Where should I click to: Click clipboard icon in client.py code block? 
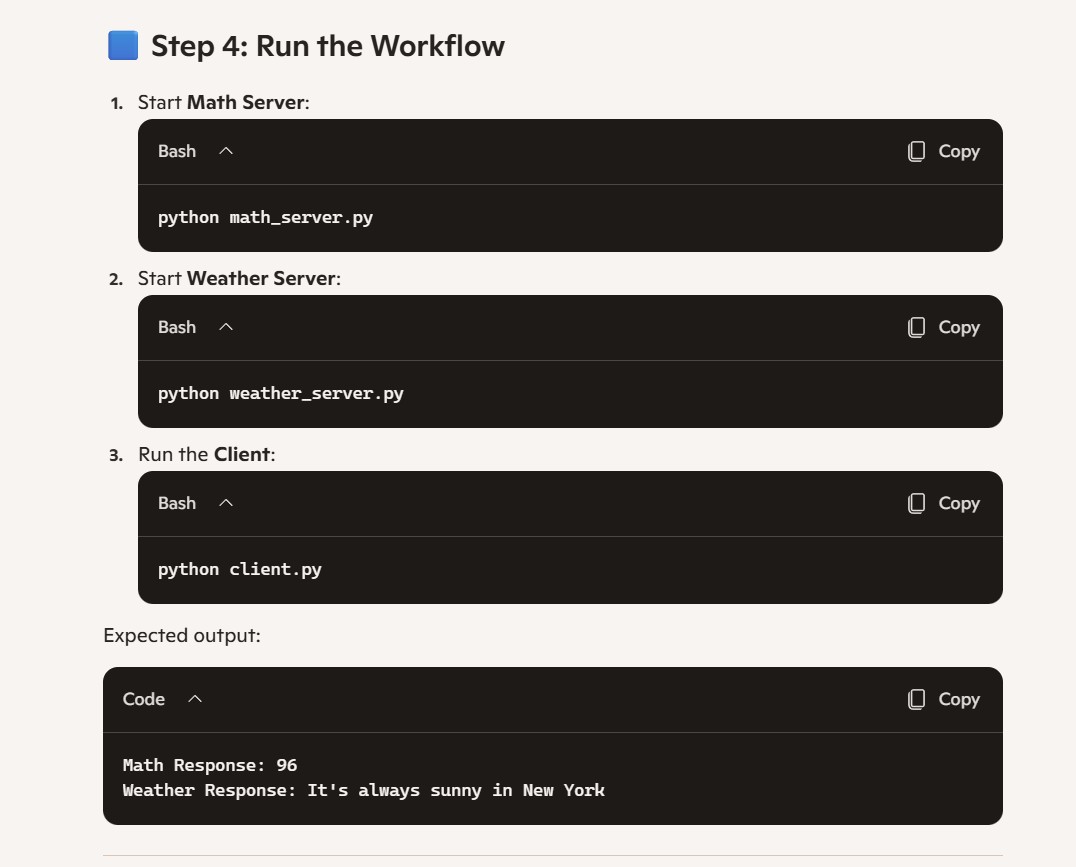coord(916,503)
